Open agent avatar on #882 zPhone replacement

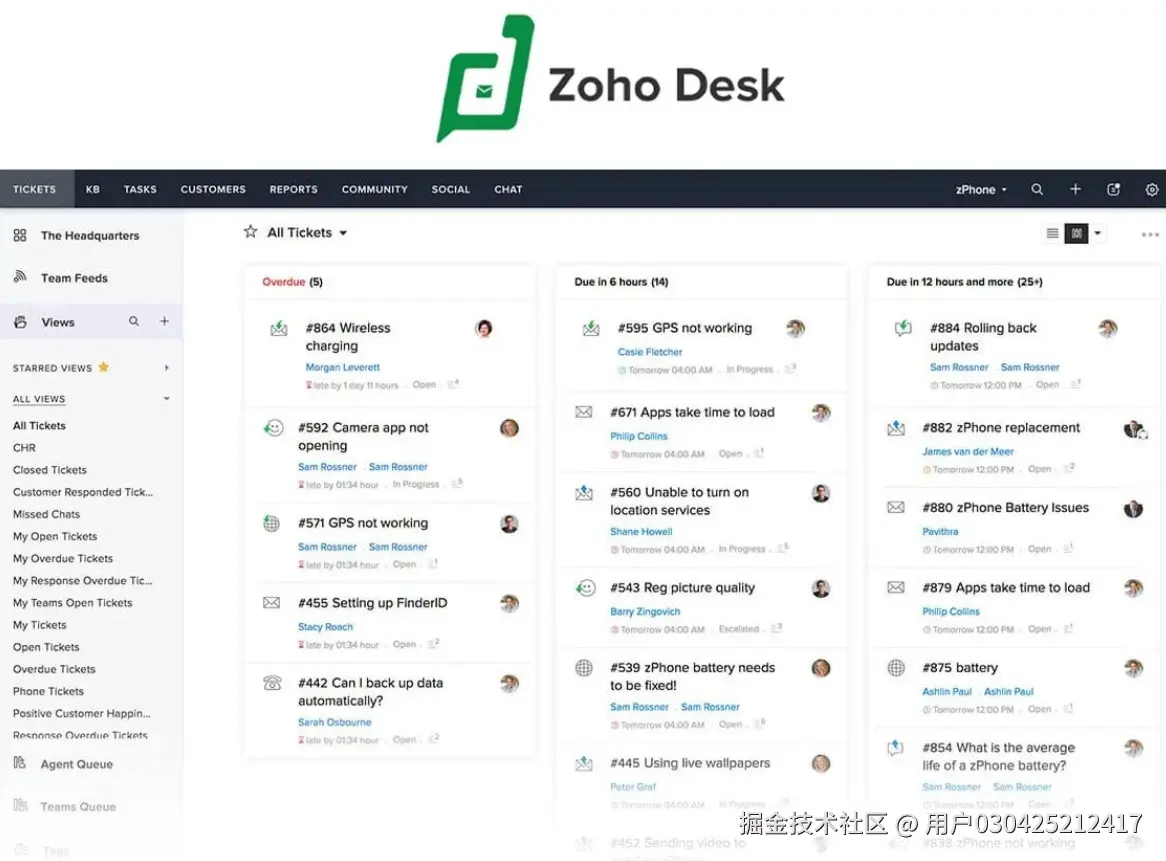pyautogui.click(x=1134, y=429)
